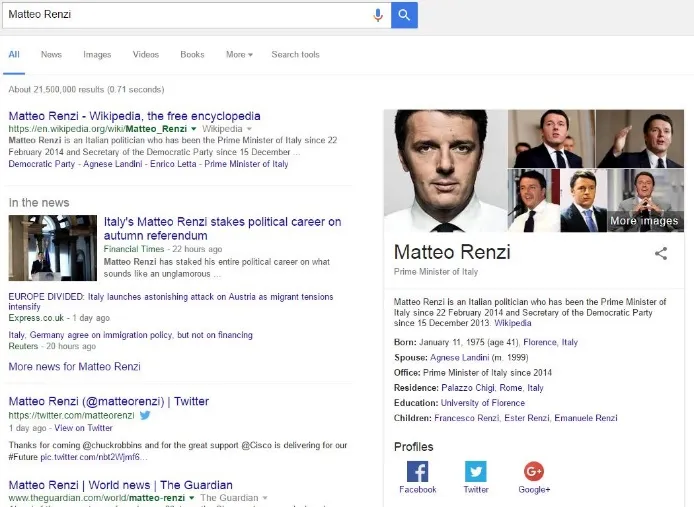Click the 'In the news' heading
694x507 pixels.
(39, 203)
